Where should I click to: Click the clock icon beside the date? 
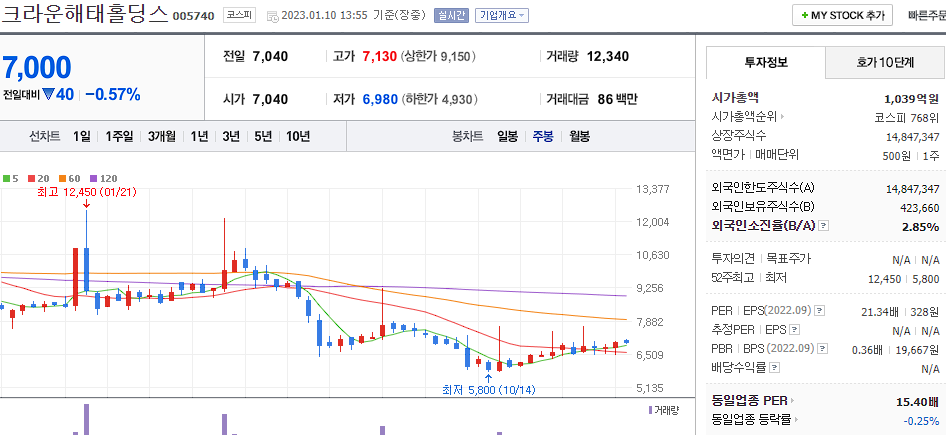point(272,16)
